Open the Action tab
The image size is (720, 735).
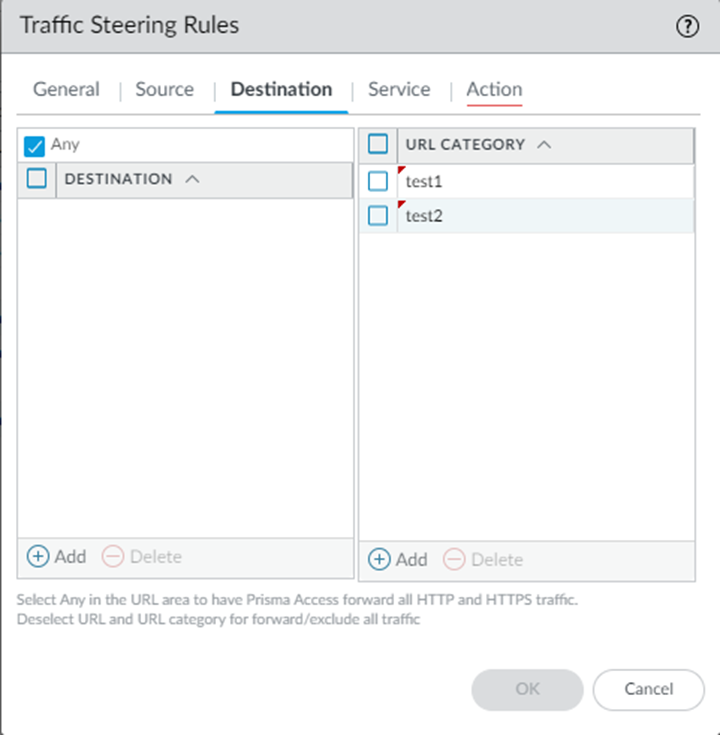pyautogui.click(x=494, y=89)
